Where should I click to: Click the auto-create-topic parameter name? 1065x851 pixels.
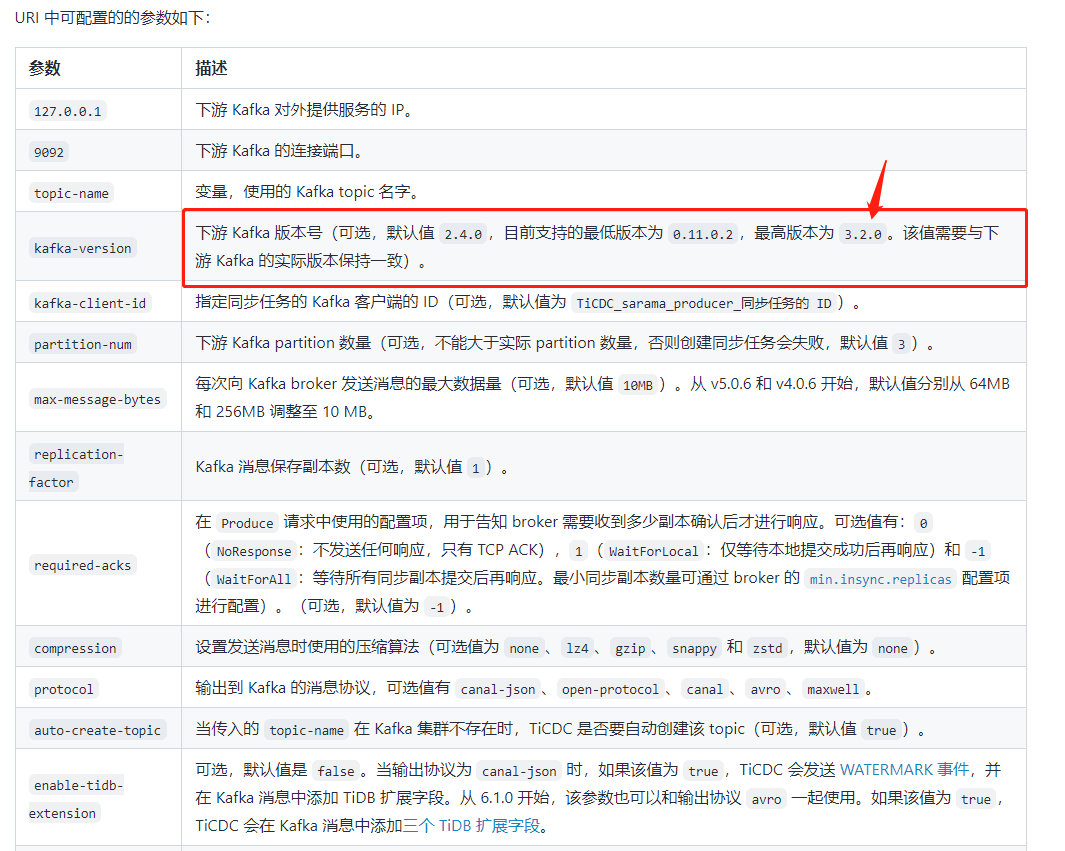click(x=97, y=730)
